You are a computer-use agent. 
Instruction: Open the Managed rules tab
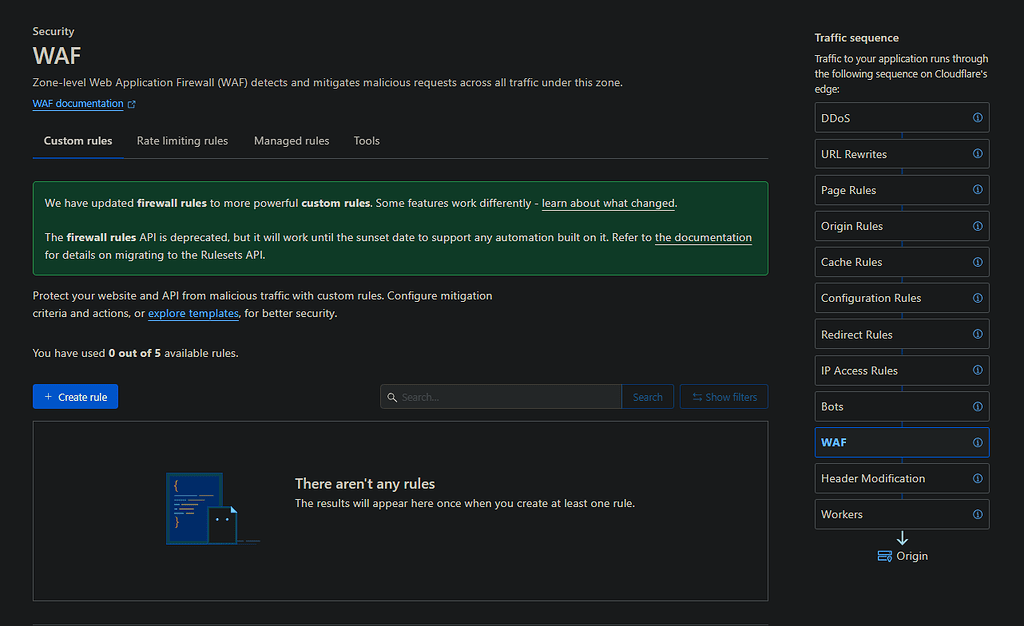291,141
